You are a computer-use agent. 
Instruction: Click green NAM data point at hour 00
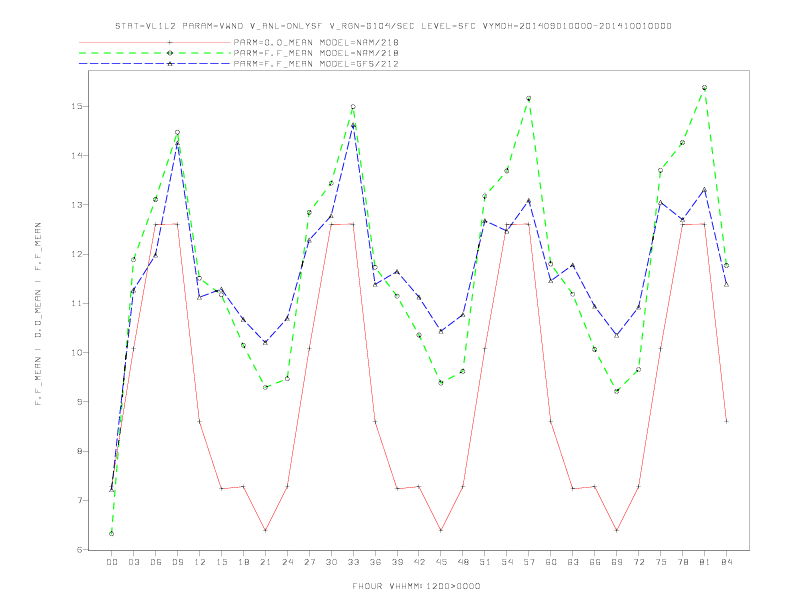[x=112, y=533]
